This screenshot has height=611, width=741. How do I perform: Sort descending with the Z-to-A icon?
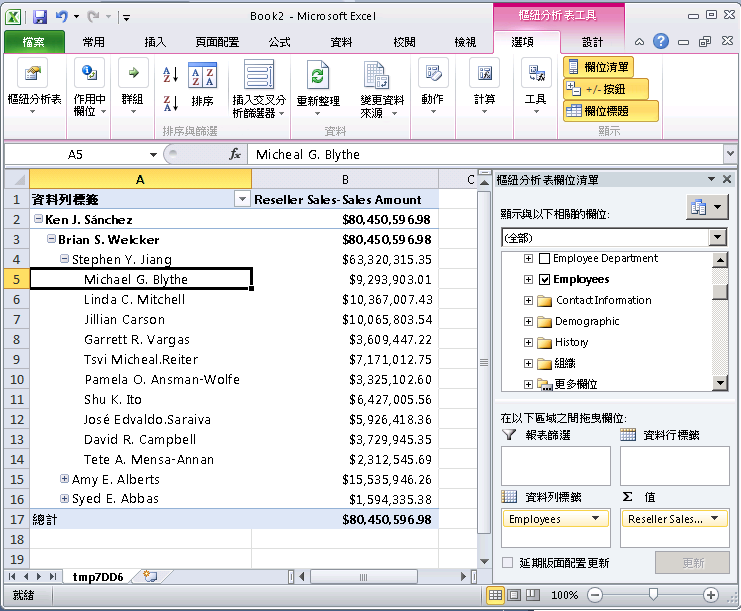170,103
